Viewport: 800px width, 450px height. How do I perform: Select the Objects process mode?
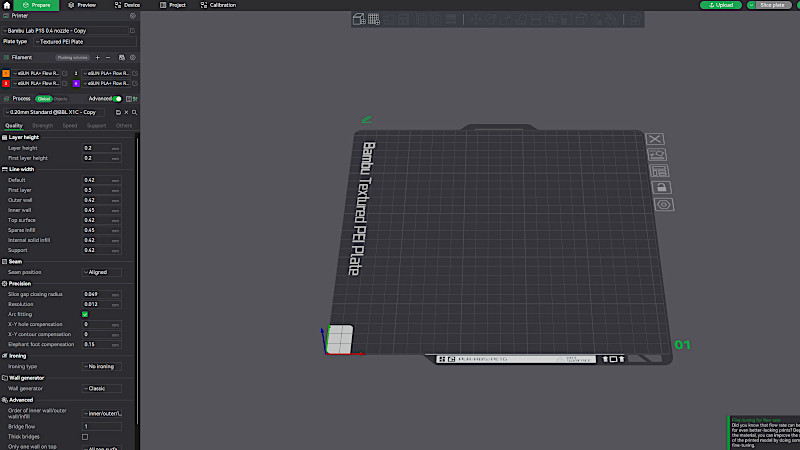(x=60, y=99)
